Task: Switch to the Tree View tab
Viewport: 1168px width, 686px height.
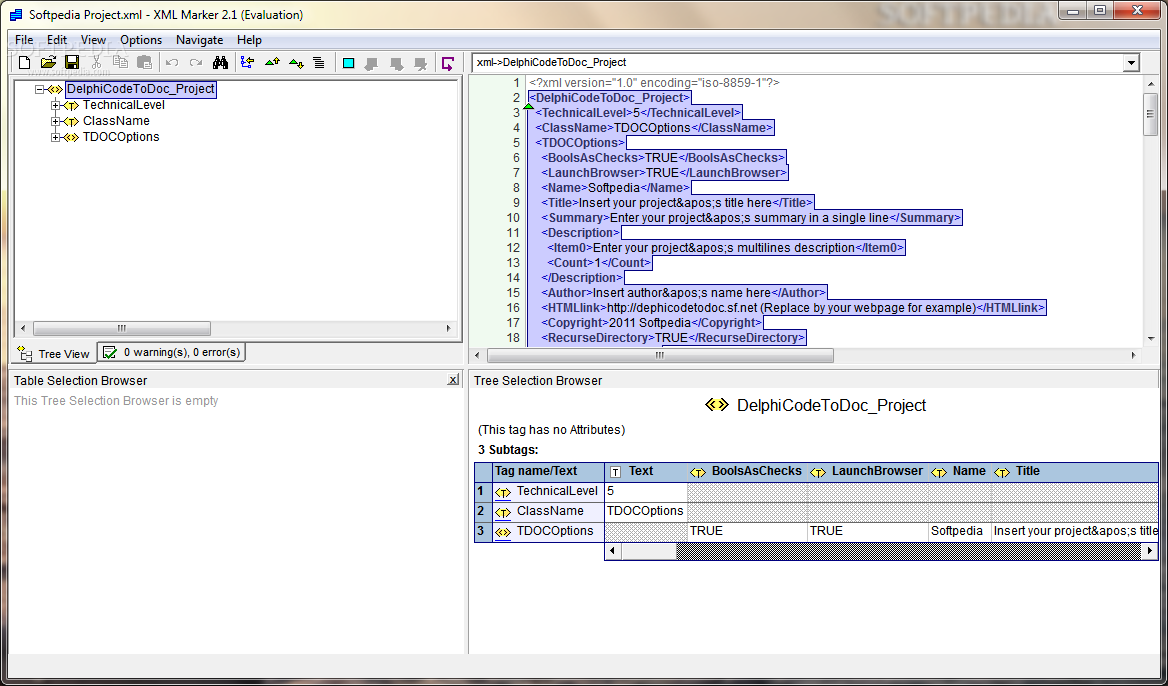Action: tap(54, 354)
